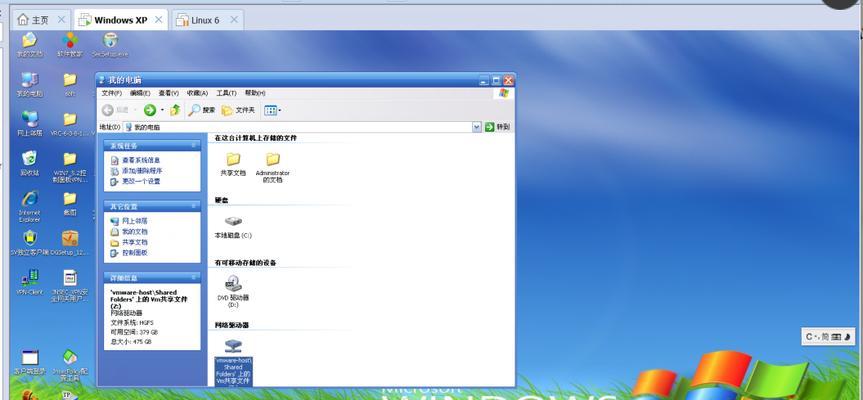Close the Linux 6 tab
The height and width of the screenshot is (400, 863).
[234, 20]
